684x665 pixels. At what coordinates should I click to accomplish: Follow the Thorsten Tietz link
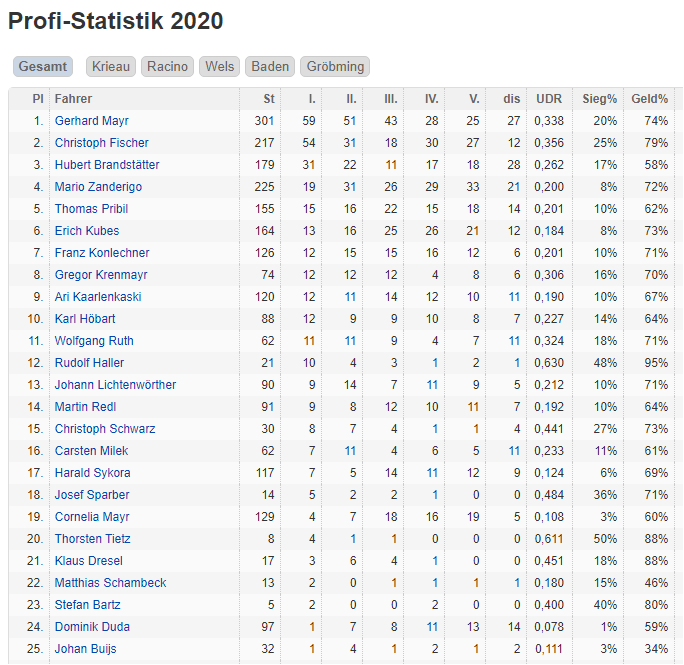pyautogui.click(x=92, y=539)
